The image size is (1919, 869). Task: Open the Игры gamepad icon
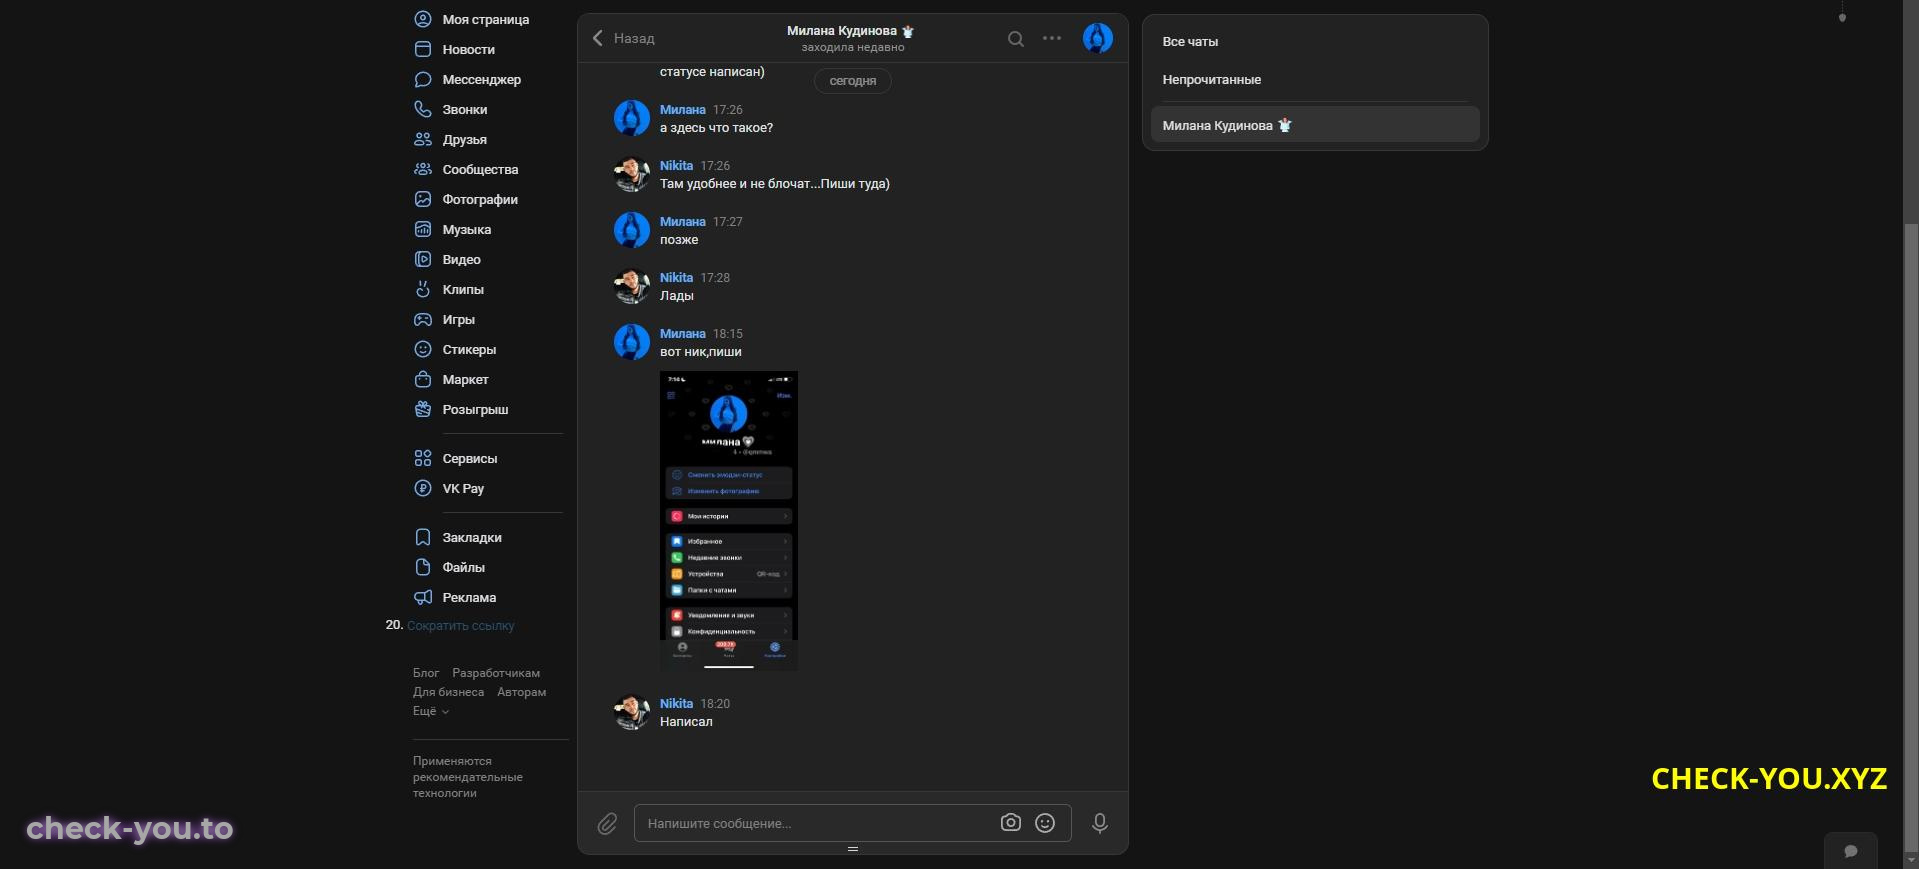423,319
